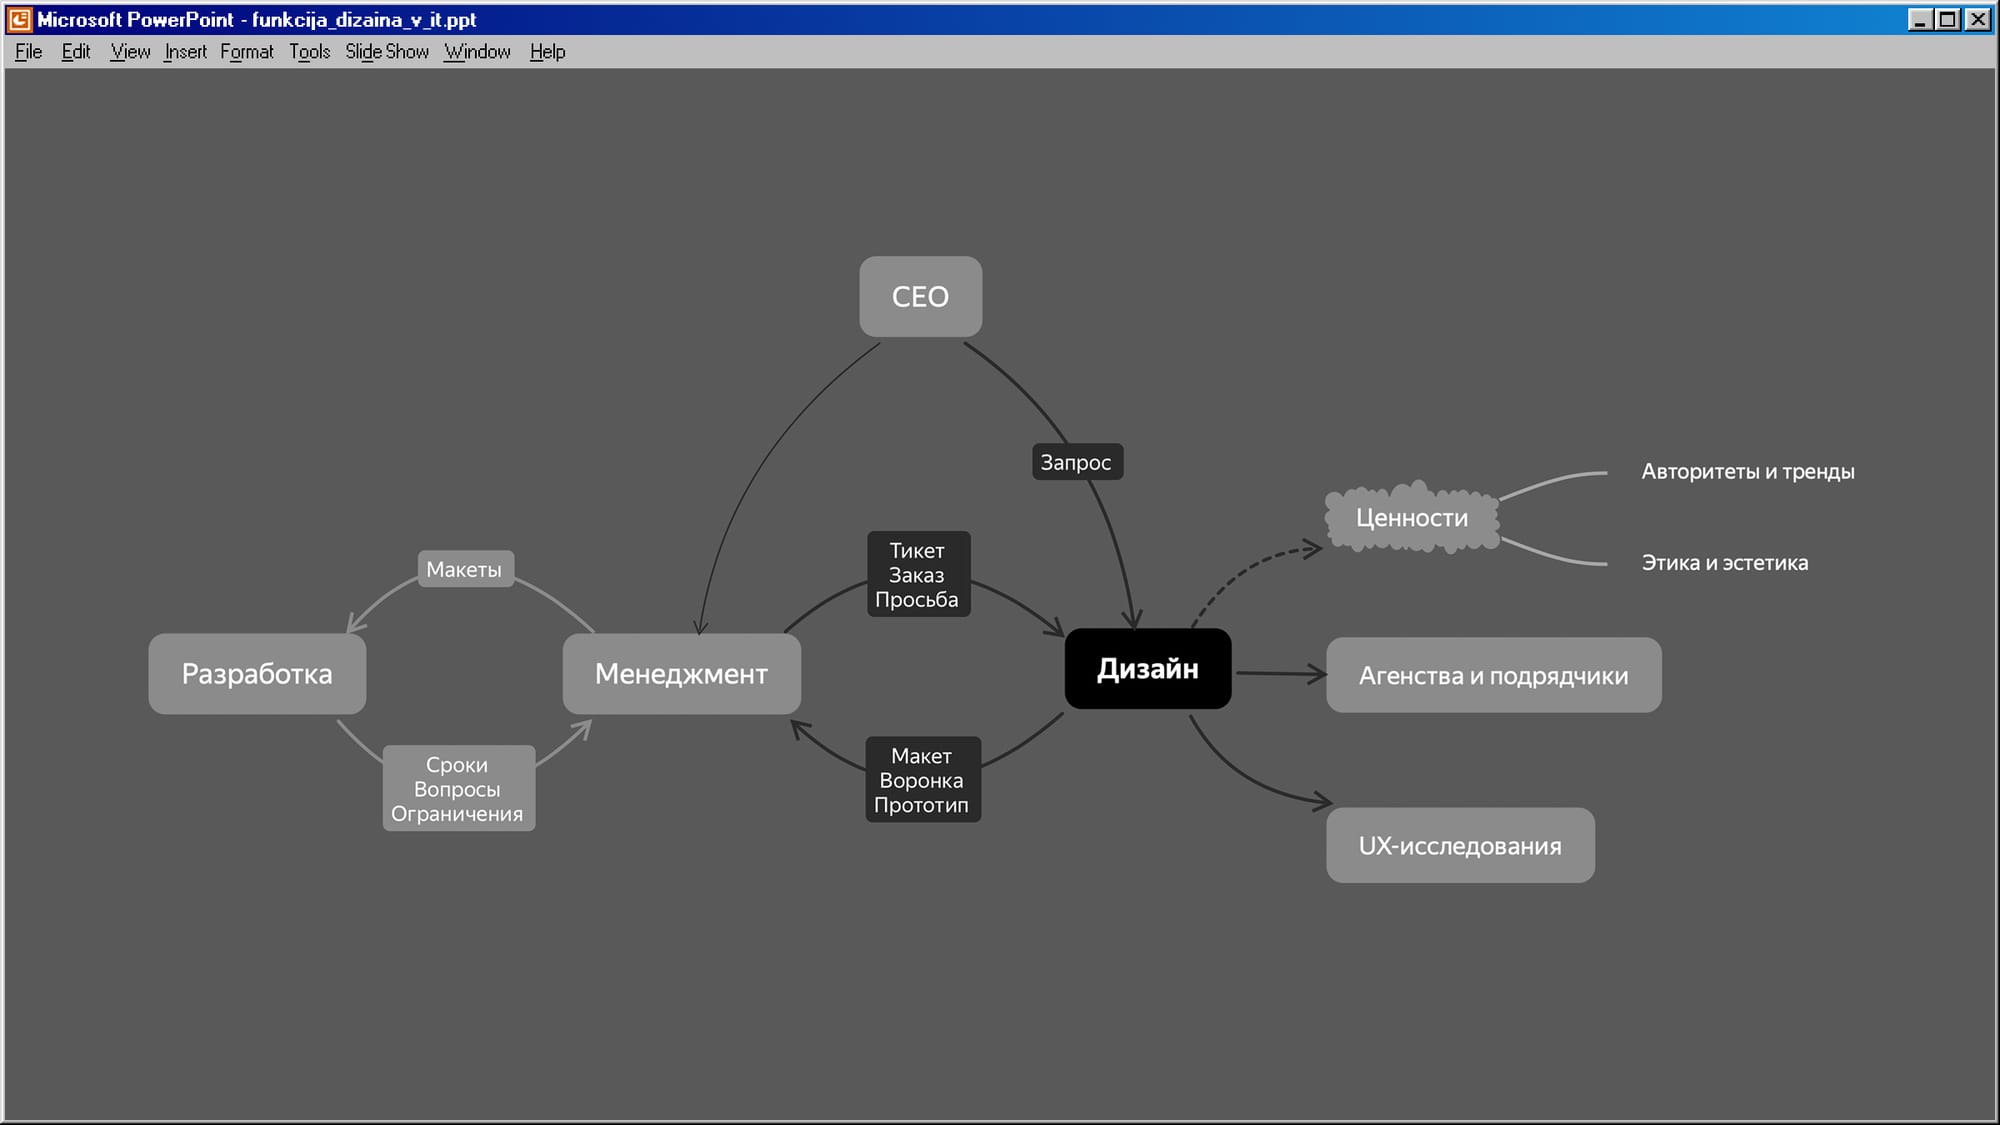Open the Tools menu
The image size is (2000, 1125).
click(x=309, y=52)
